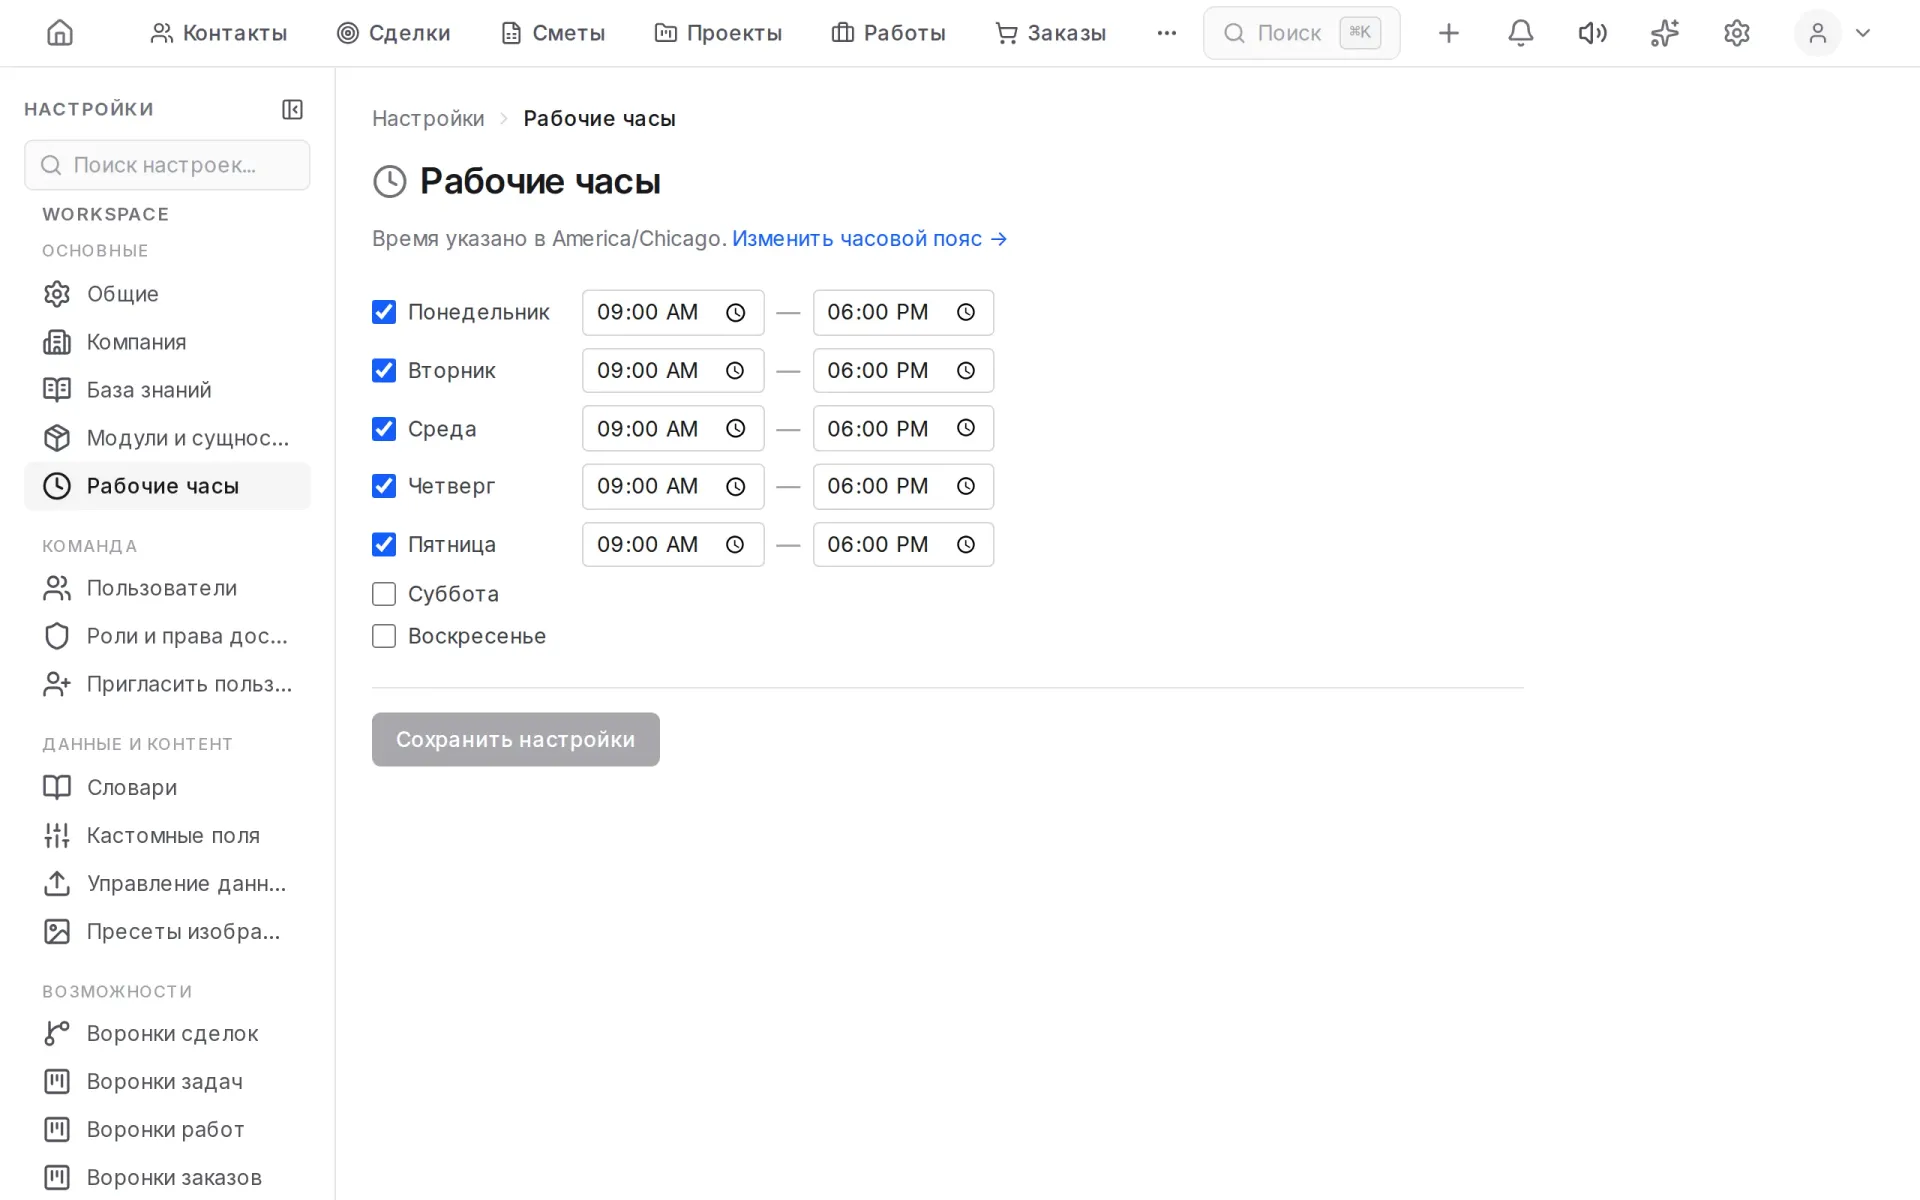
Task: Open the Работы menu item
Action: tap(888, 33)
